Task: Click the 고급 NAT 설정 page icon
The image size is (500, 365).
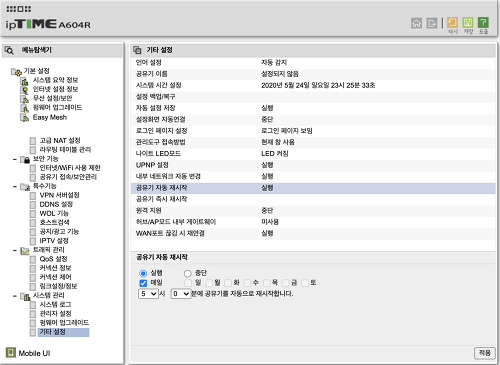Action: point(33,141)
